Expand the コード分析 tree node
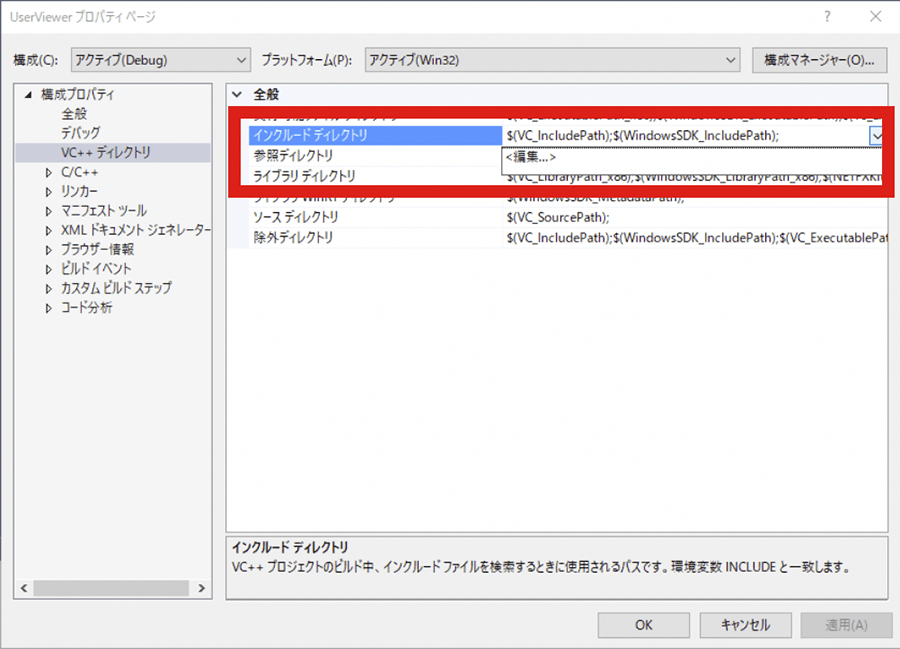The image size is (900, 649). [x=49, y=308]
